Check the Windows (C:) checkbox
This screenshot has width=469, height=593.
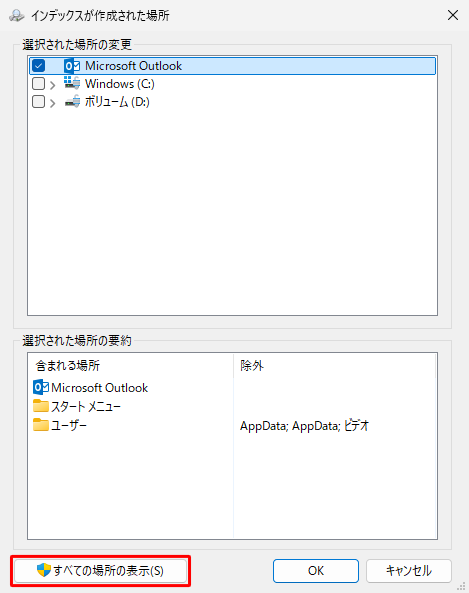coord(39,84)
